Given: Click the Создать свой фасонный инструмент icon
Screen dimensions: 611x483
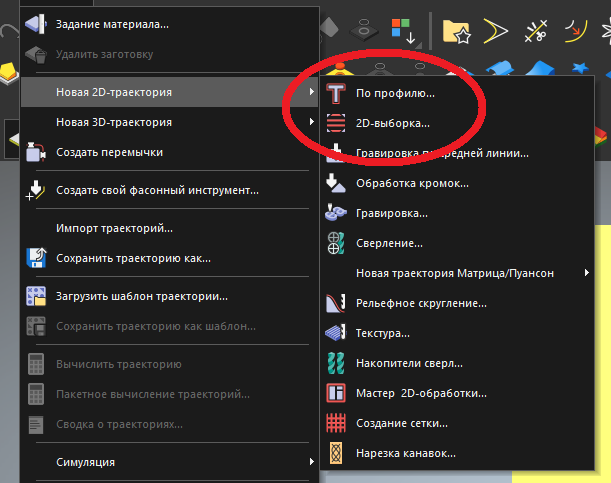Looking at the screenshot, I should pos(36,190).
